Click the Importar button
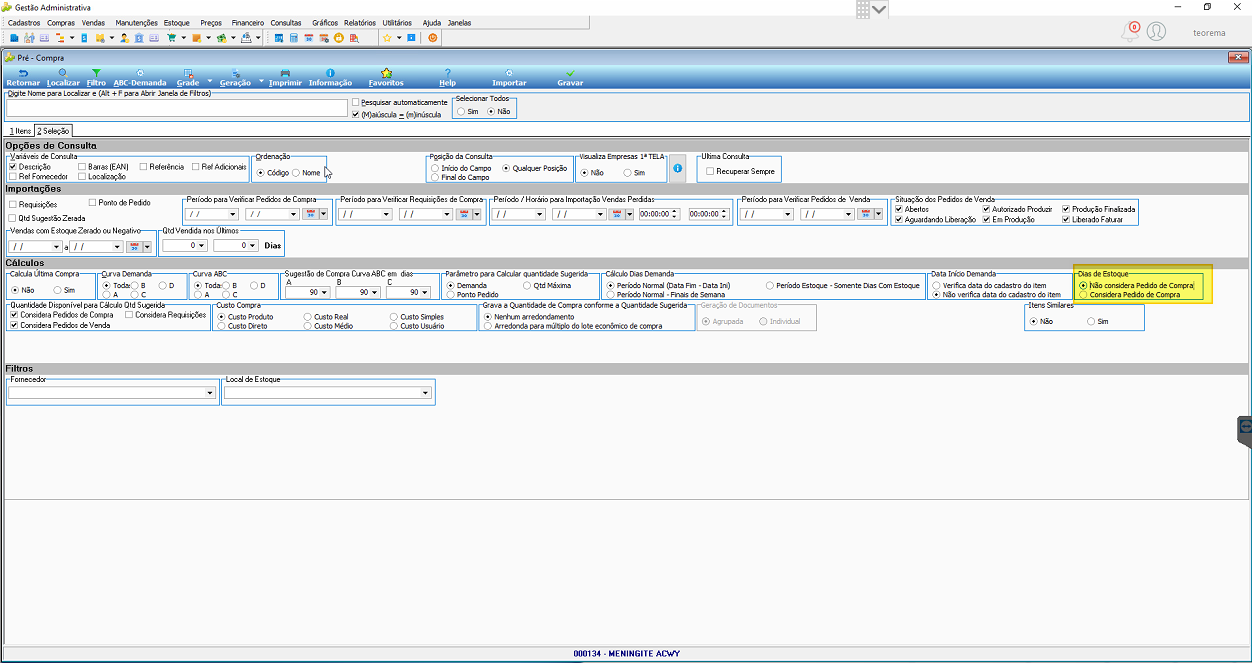 (509, 78)
